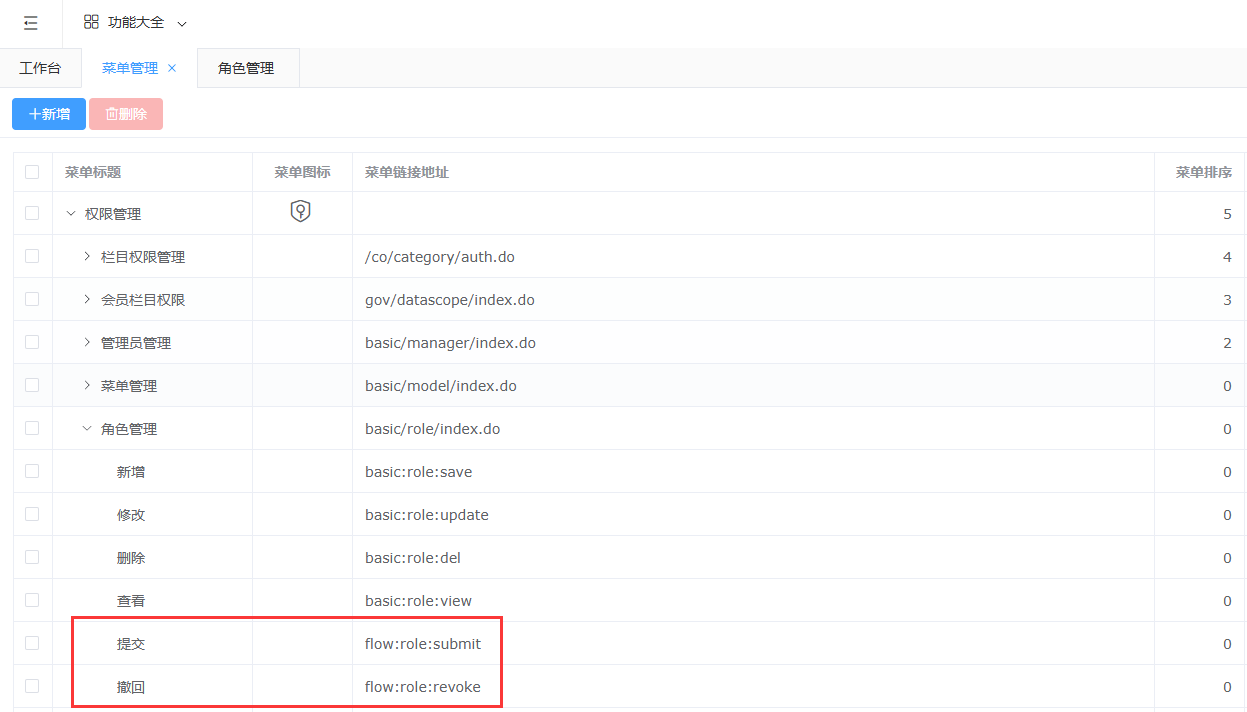Click the 功能大全 grid icon
The image size is (1247, 712).
[x=91, y=22]
